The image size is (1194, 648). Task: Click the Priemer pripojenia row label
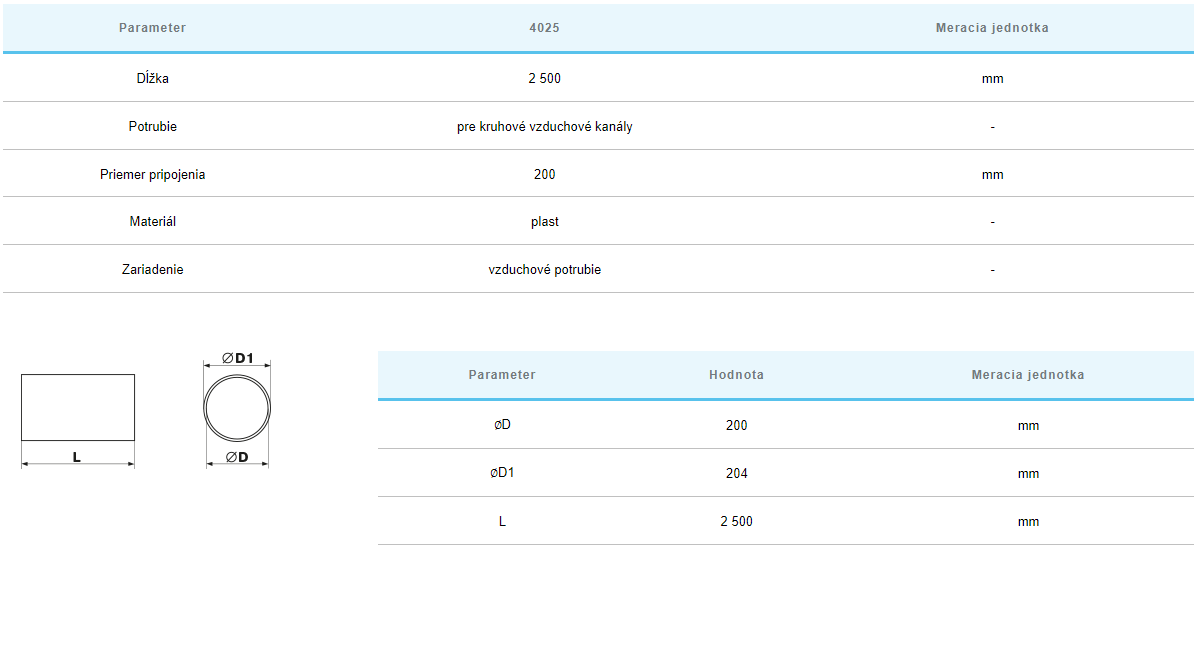pos(152,174)
